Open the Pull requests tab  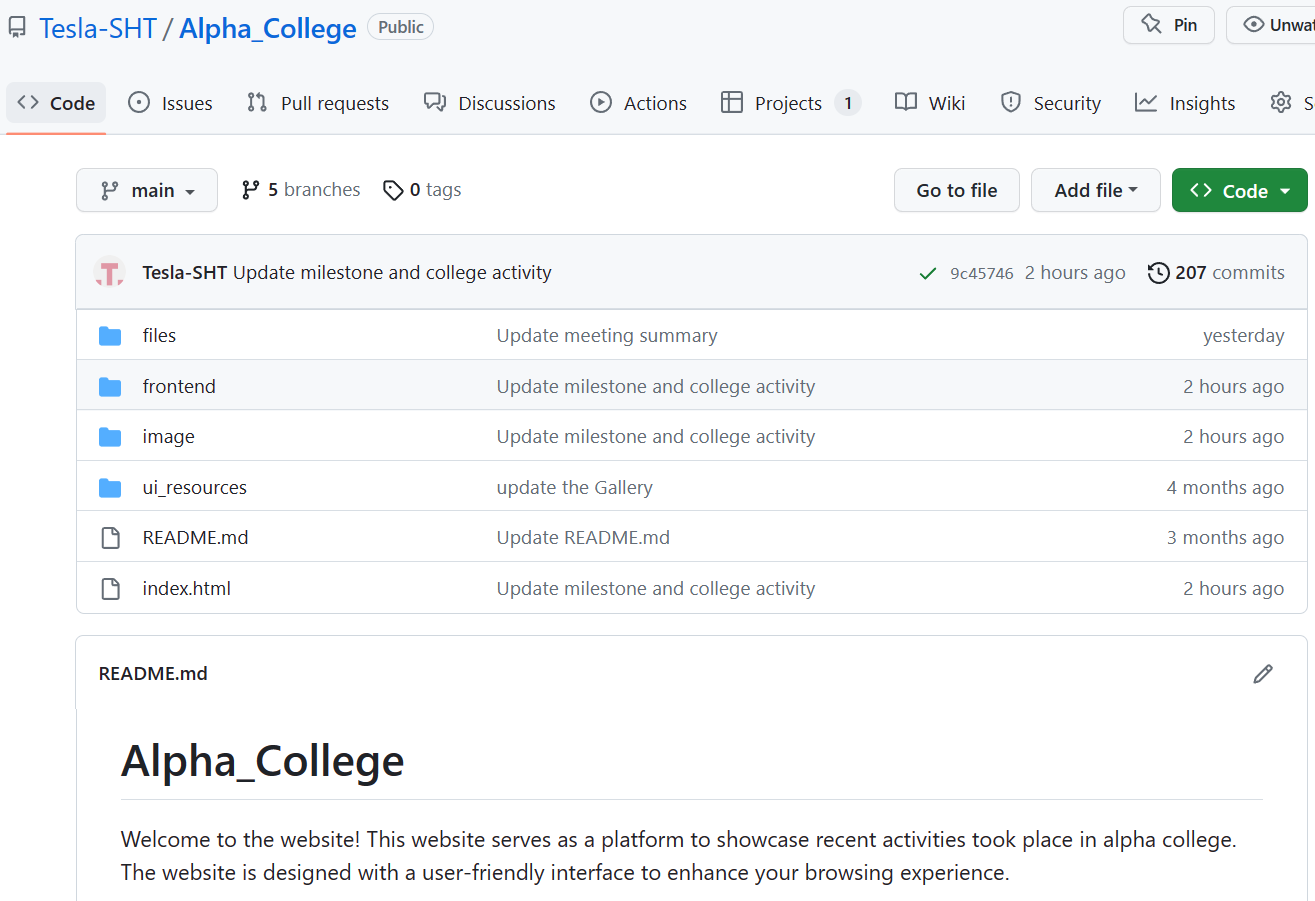pyautogui.click(x=317, y=103)
